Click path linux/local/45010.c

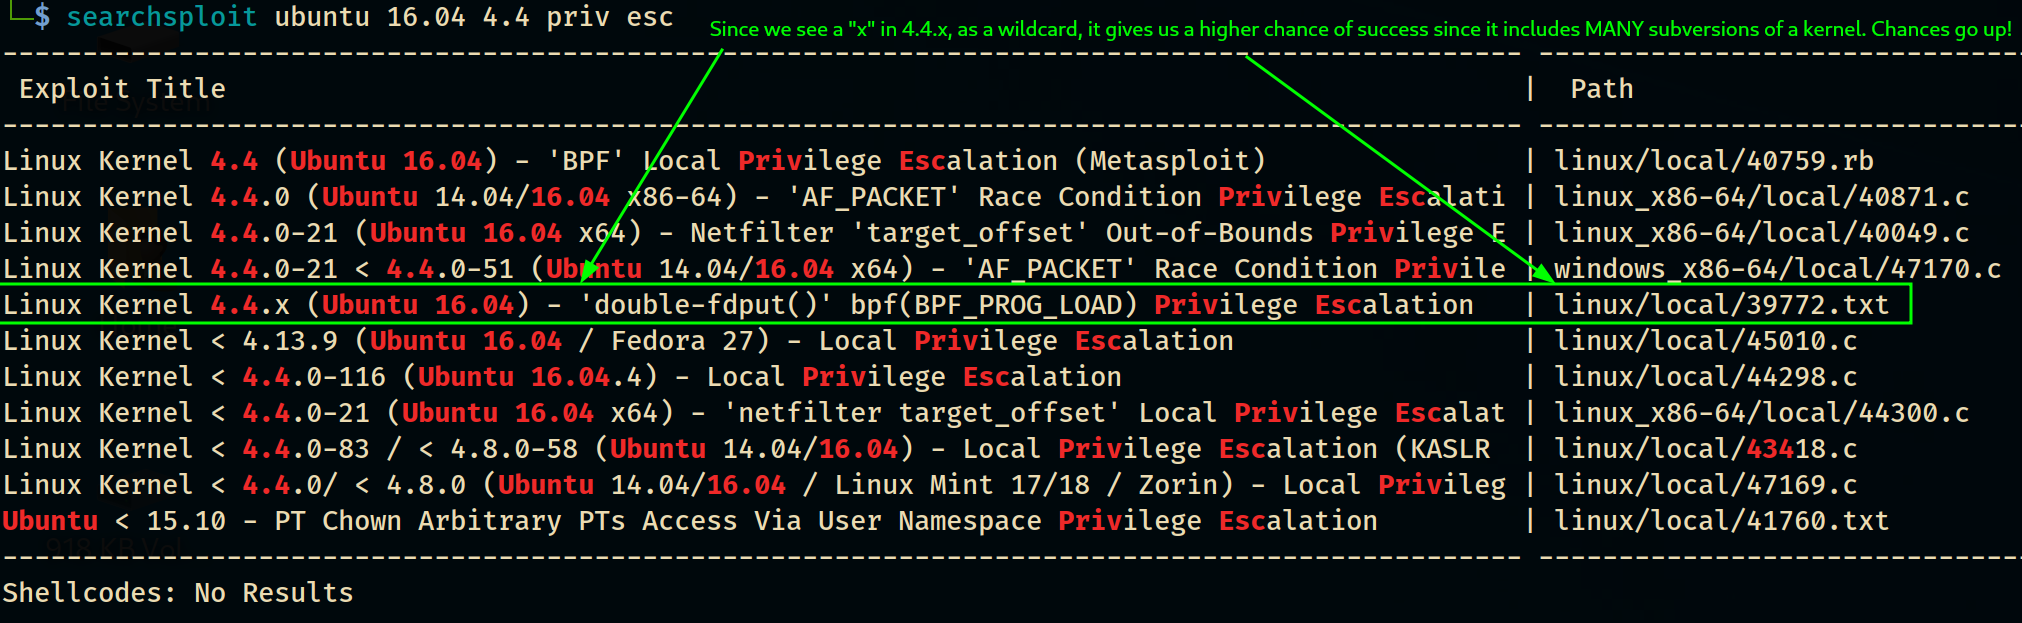(1705, 341)
